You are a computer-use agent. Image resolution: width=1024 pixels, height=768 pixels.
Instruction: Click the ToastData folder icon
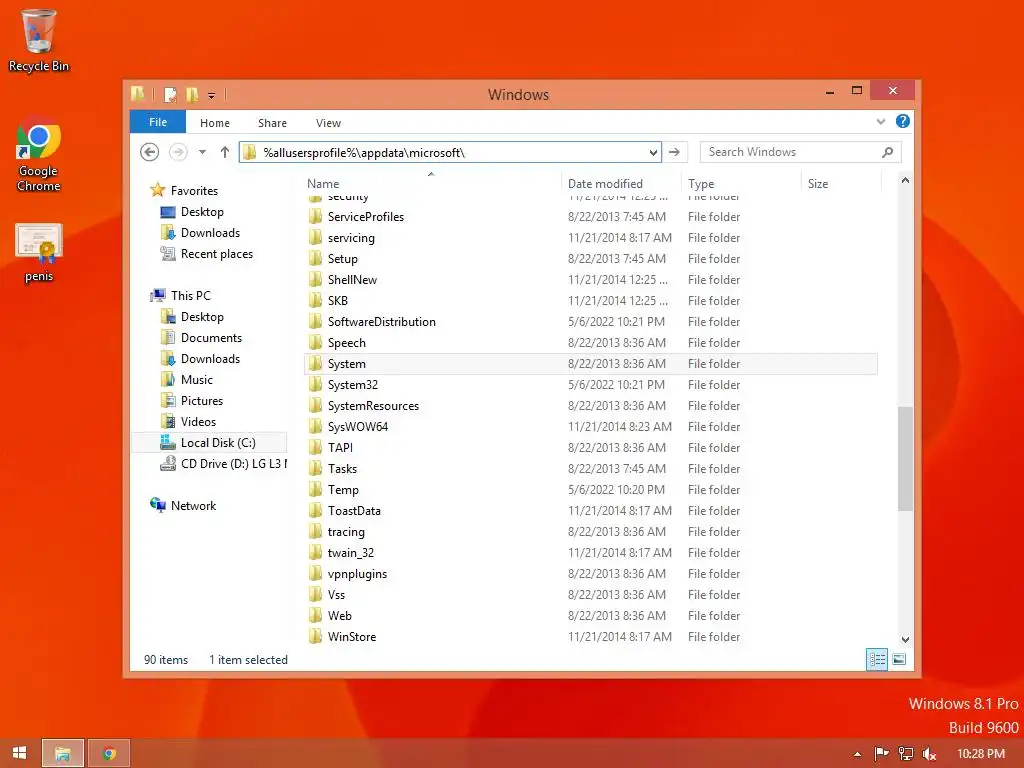pos(315,510)
